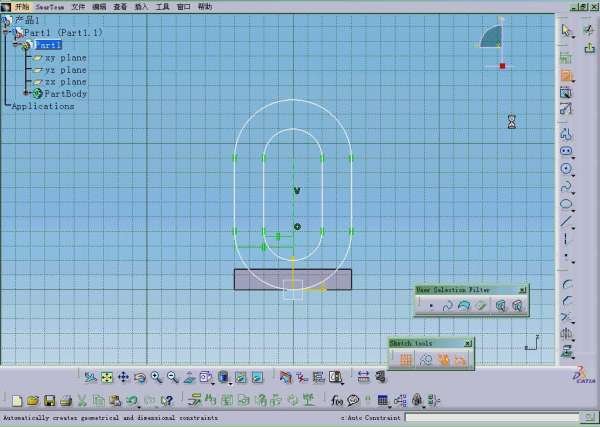Select the Line sketch tool

[x=566, y=221]
